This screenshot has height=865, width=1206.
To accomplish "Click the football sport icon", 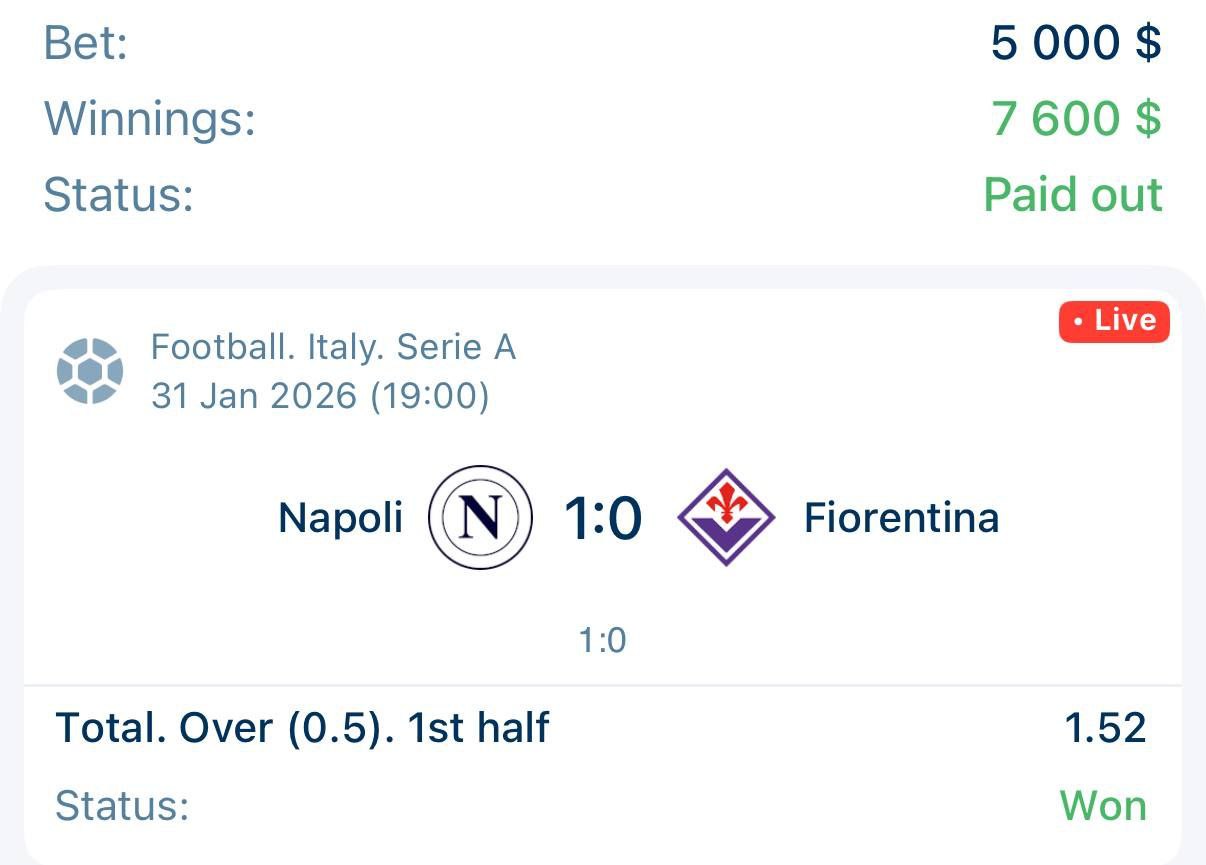I will (90, 371).
